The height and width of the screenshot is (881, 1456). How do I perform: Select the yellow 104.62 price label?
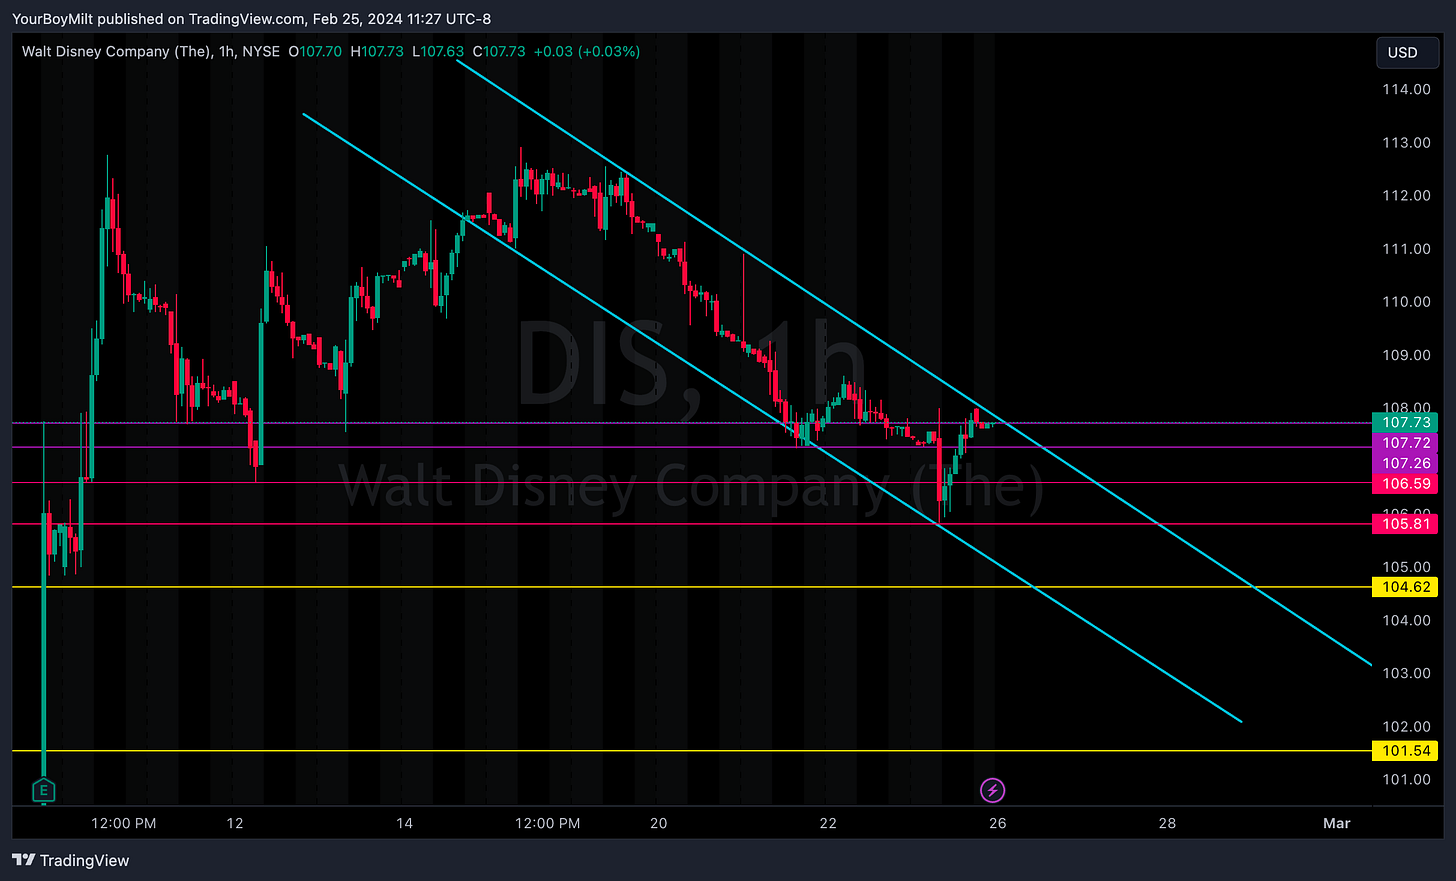tap(1405, 587)
